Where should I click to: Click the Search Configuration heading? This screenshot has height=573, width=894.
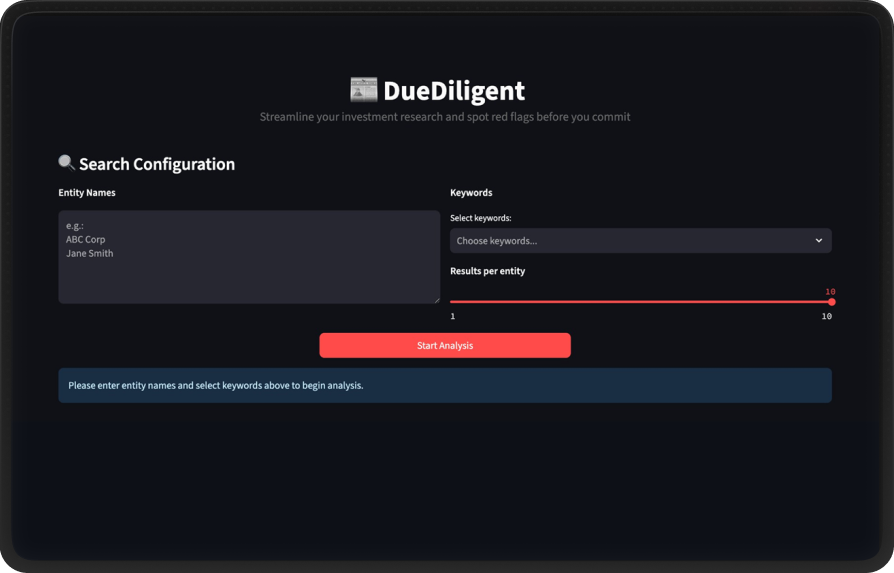point(157,164)
